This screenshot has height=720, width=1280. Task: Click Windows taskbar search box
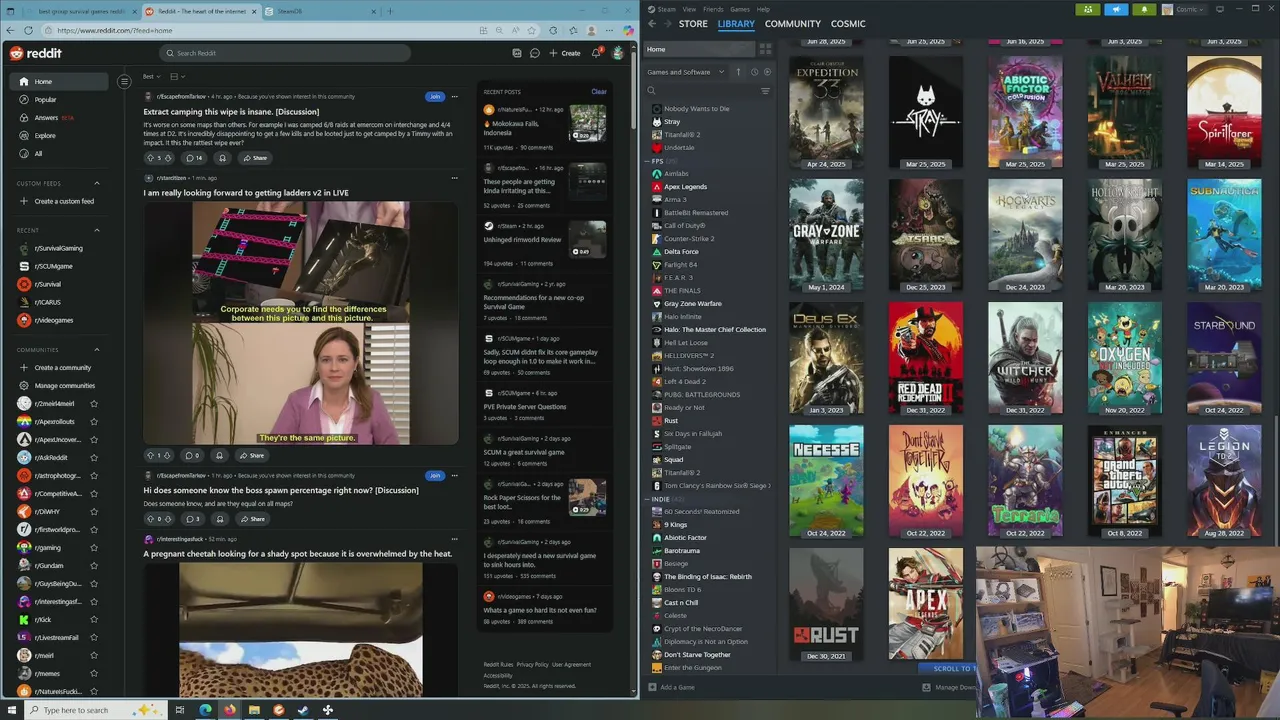coord(95,710)
